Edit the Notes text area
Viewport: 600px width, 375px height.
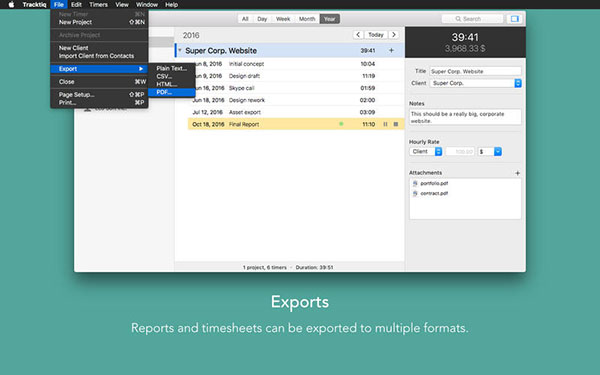(x=465, y=117)
